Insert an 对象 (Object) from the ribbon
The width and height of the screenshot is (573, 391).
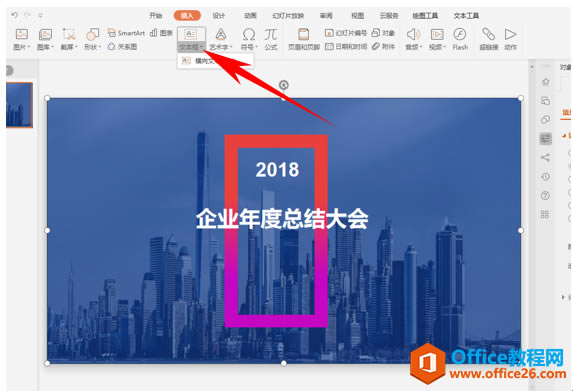[x=383, y=33]
